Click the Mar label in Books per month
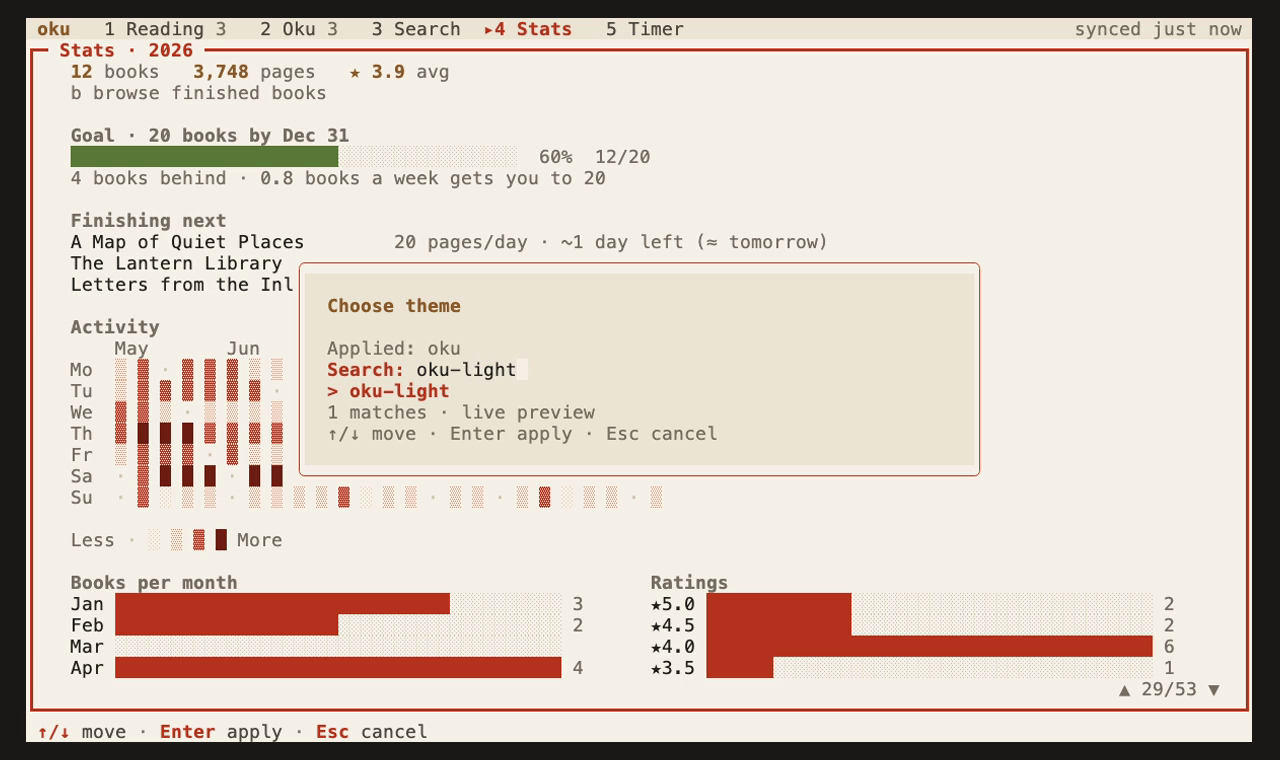The width and height of the screenshot is (1280, 760). pyautogui.click(x=87, y=647)
